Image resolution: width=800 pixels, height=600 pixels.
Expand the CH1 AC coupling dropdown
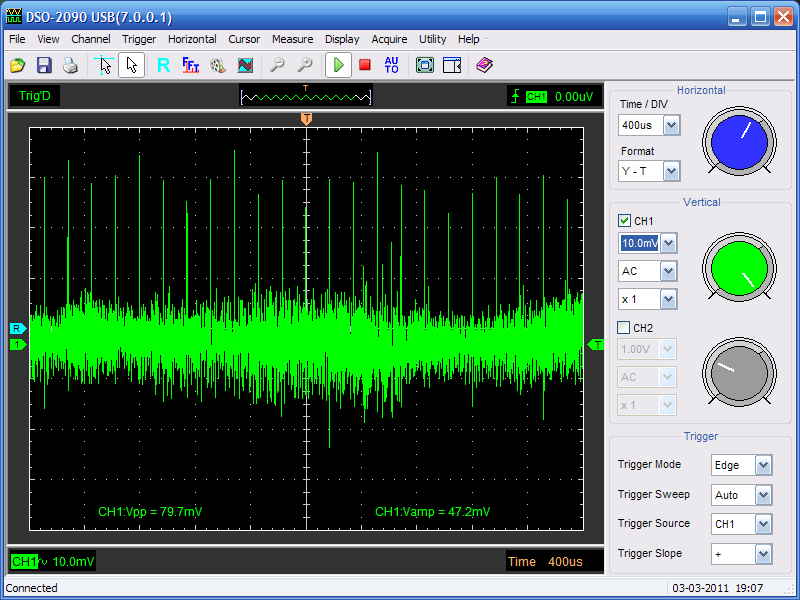[x=668, y=271]
